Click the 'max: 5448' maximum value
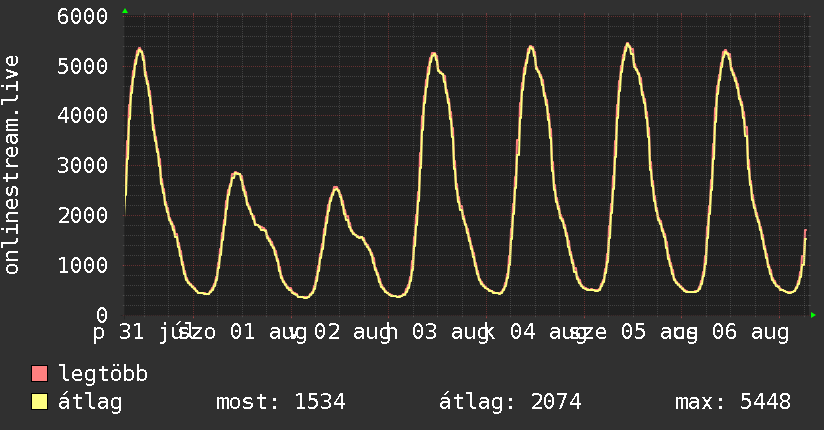 [x=733, y=402]
